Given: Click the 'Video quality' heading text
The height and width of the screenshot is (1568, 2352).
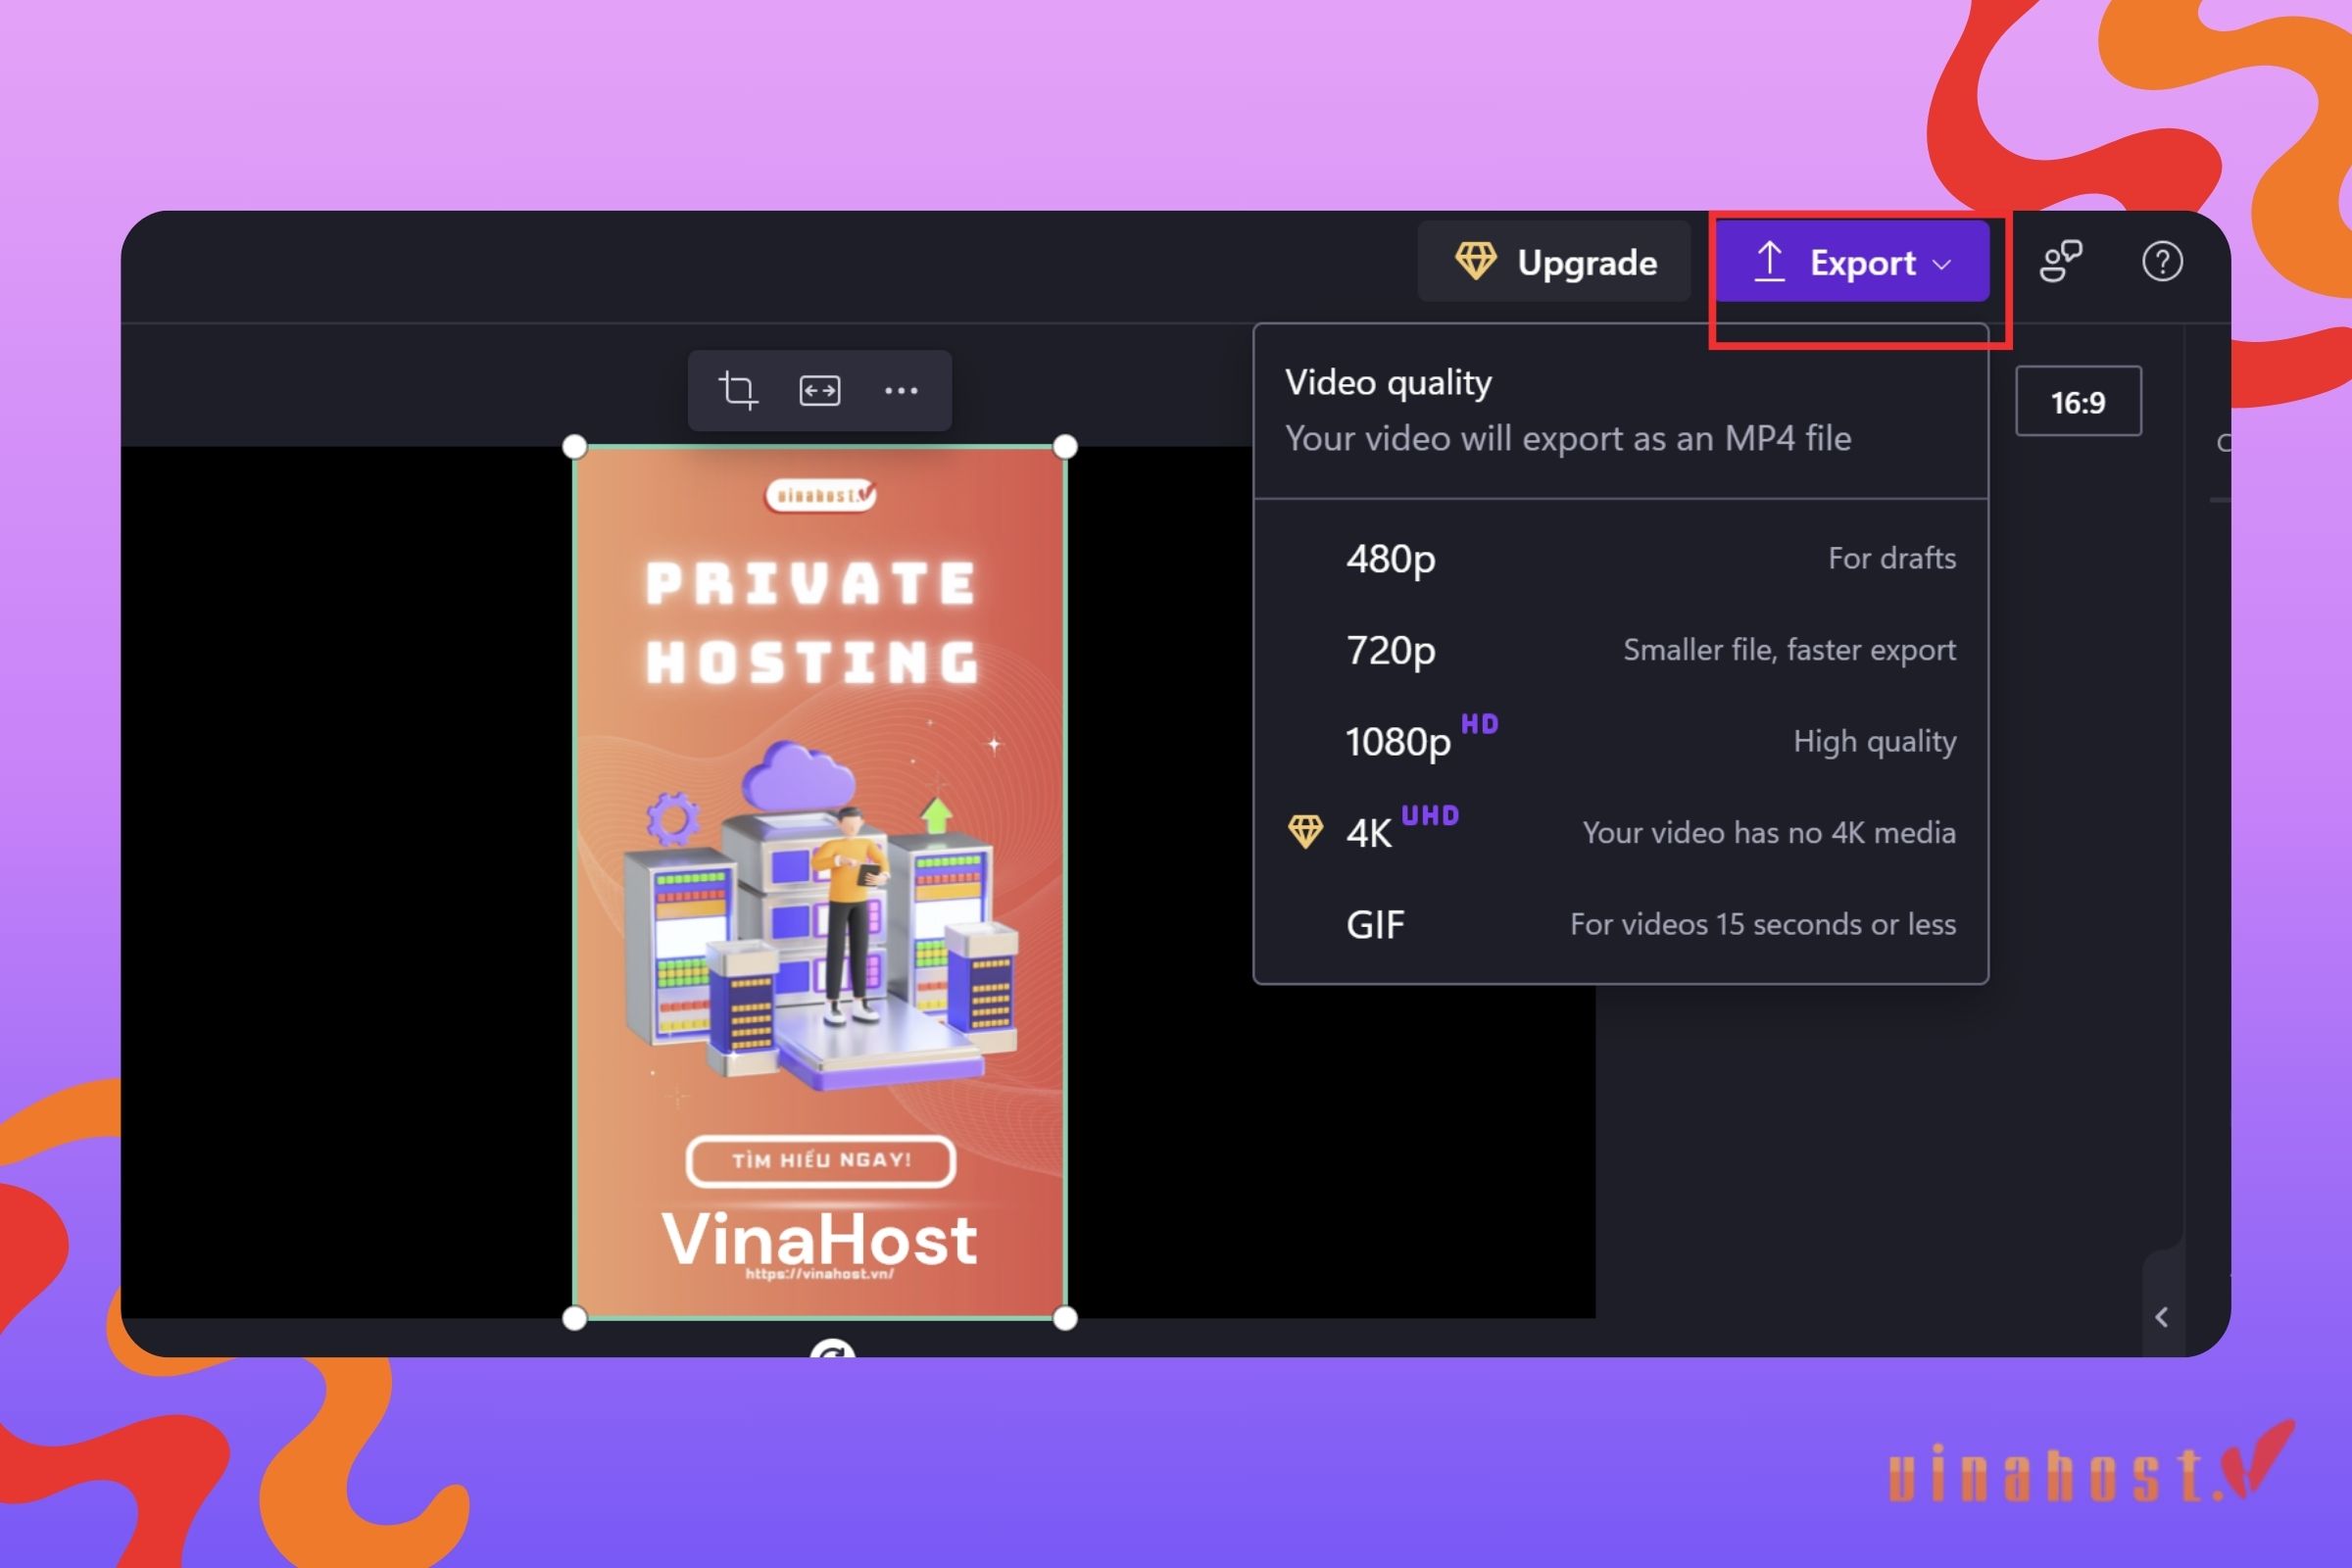Looking at the screenshot, I should point(1388,382).
